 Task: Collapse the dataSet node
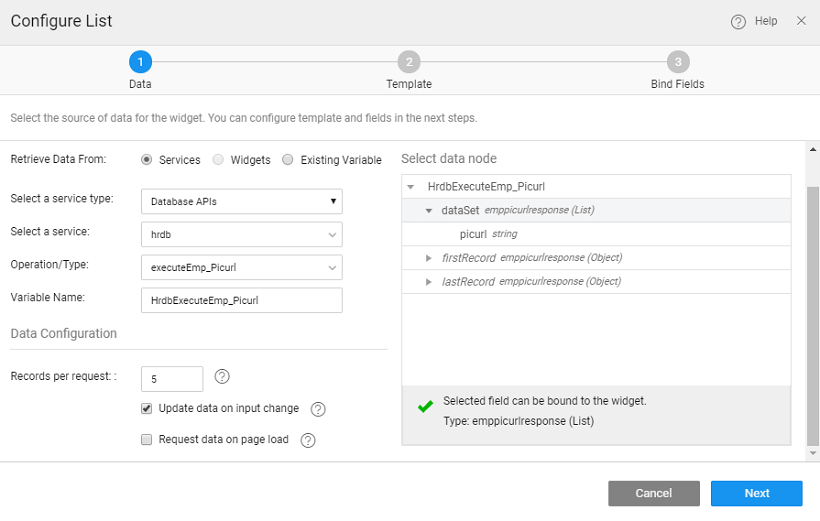point(429,210)
